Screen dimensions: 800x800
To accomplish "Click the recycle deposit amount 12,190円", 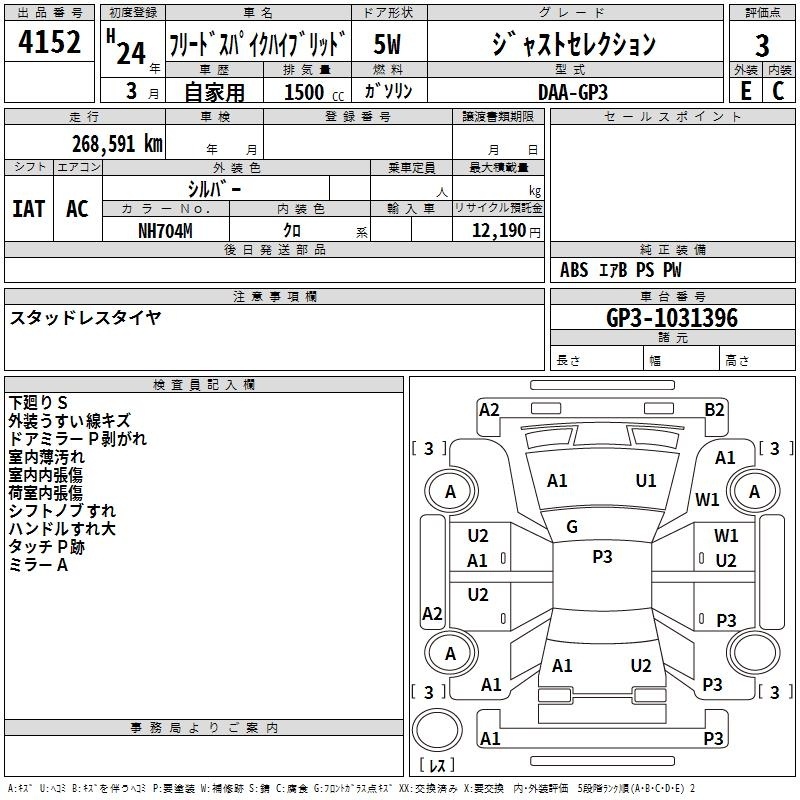I will pyautogui.click(x=498, y=230).
